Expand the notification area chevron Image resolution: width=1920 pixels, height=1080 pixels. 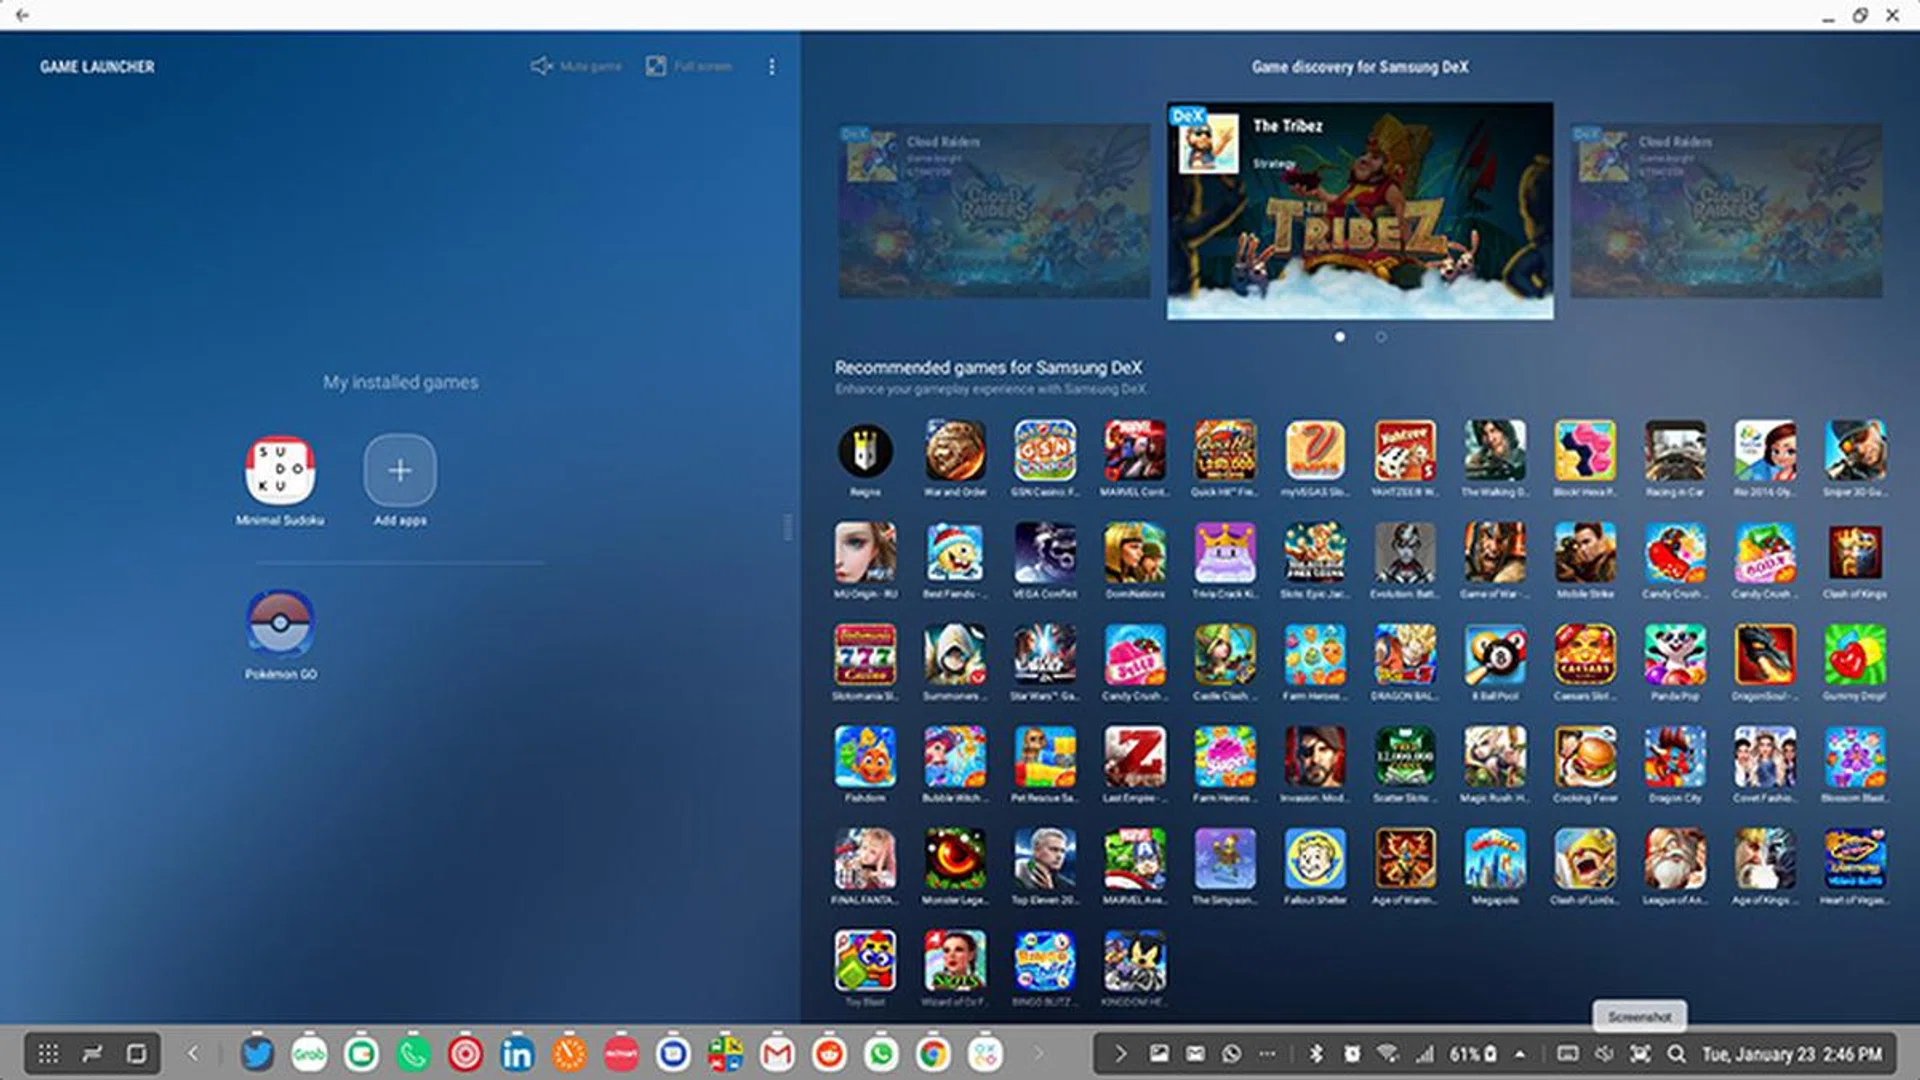tap(1120, 1053)
